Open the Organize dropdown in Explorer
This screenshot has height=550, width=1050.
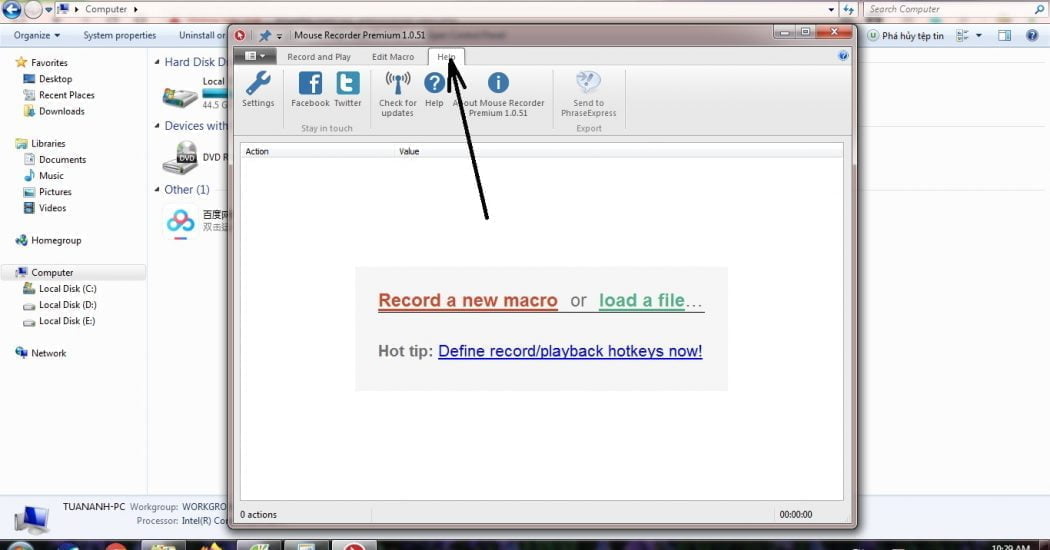(37, 36)
